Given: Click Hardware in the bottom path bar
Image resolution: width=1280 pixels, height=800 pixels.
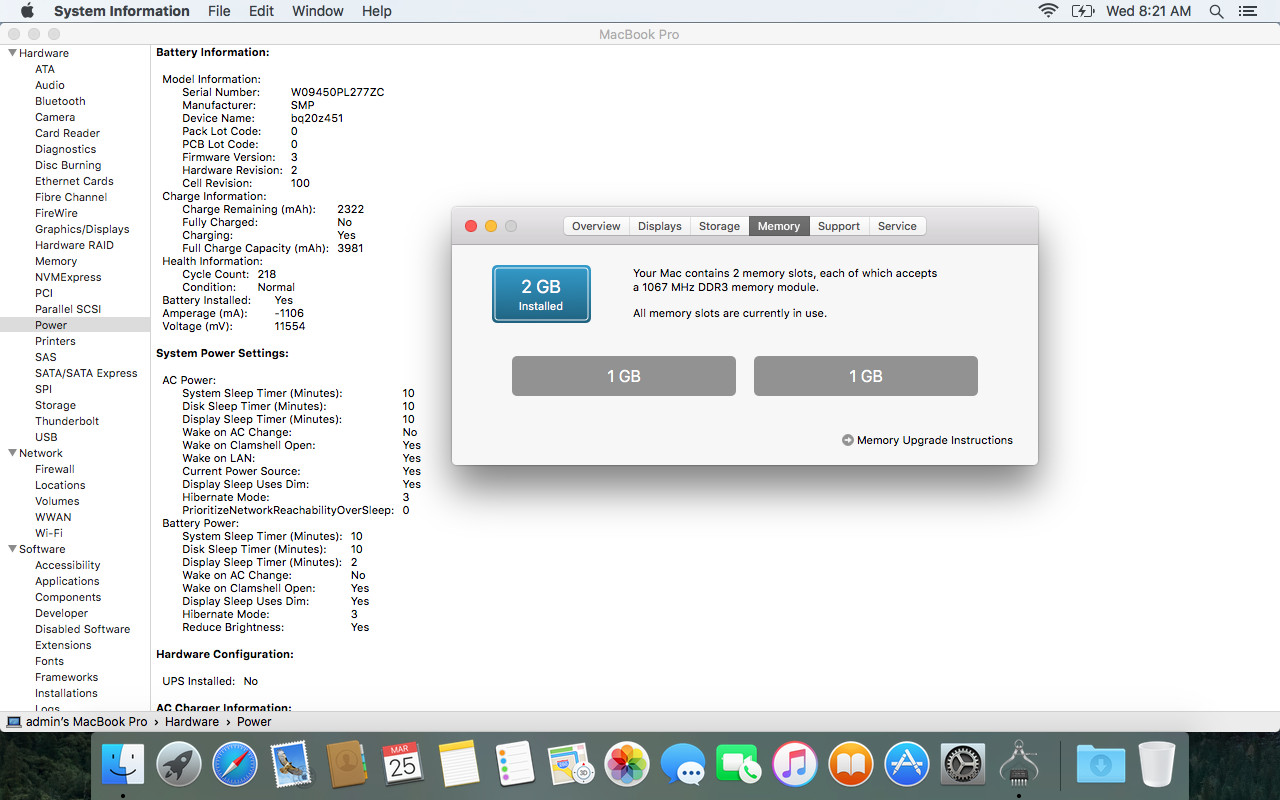Looking at the screenshot, I should click(192, 722).
